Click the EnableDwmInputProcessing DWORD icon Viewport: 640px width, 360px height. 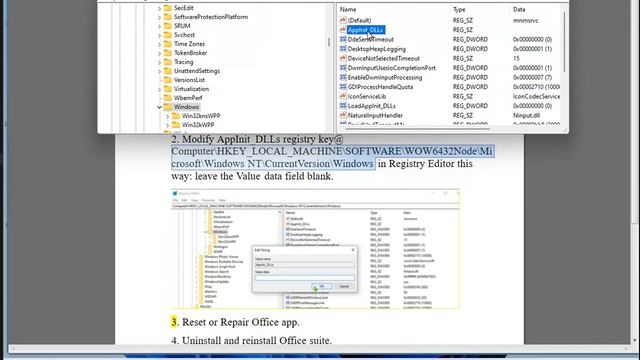(x=343, y=77)
